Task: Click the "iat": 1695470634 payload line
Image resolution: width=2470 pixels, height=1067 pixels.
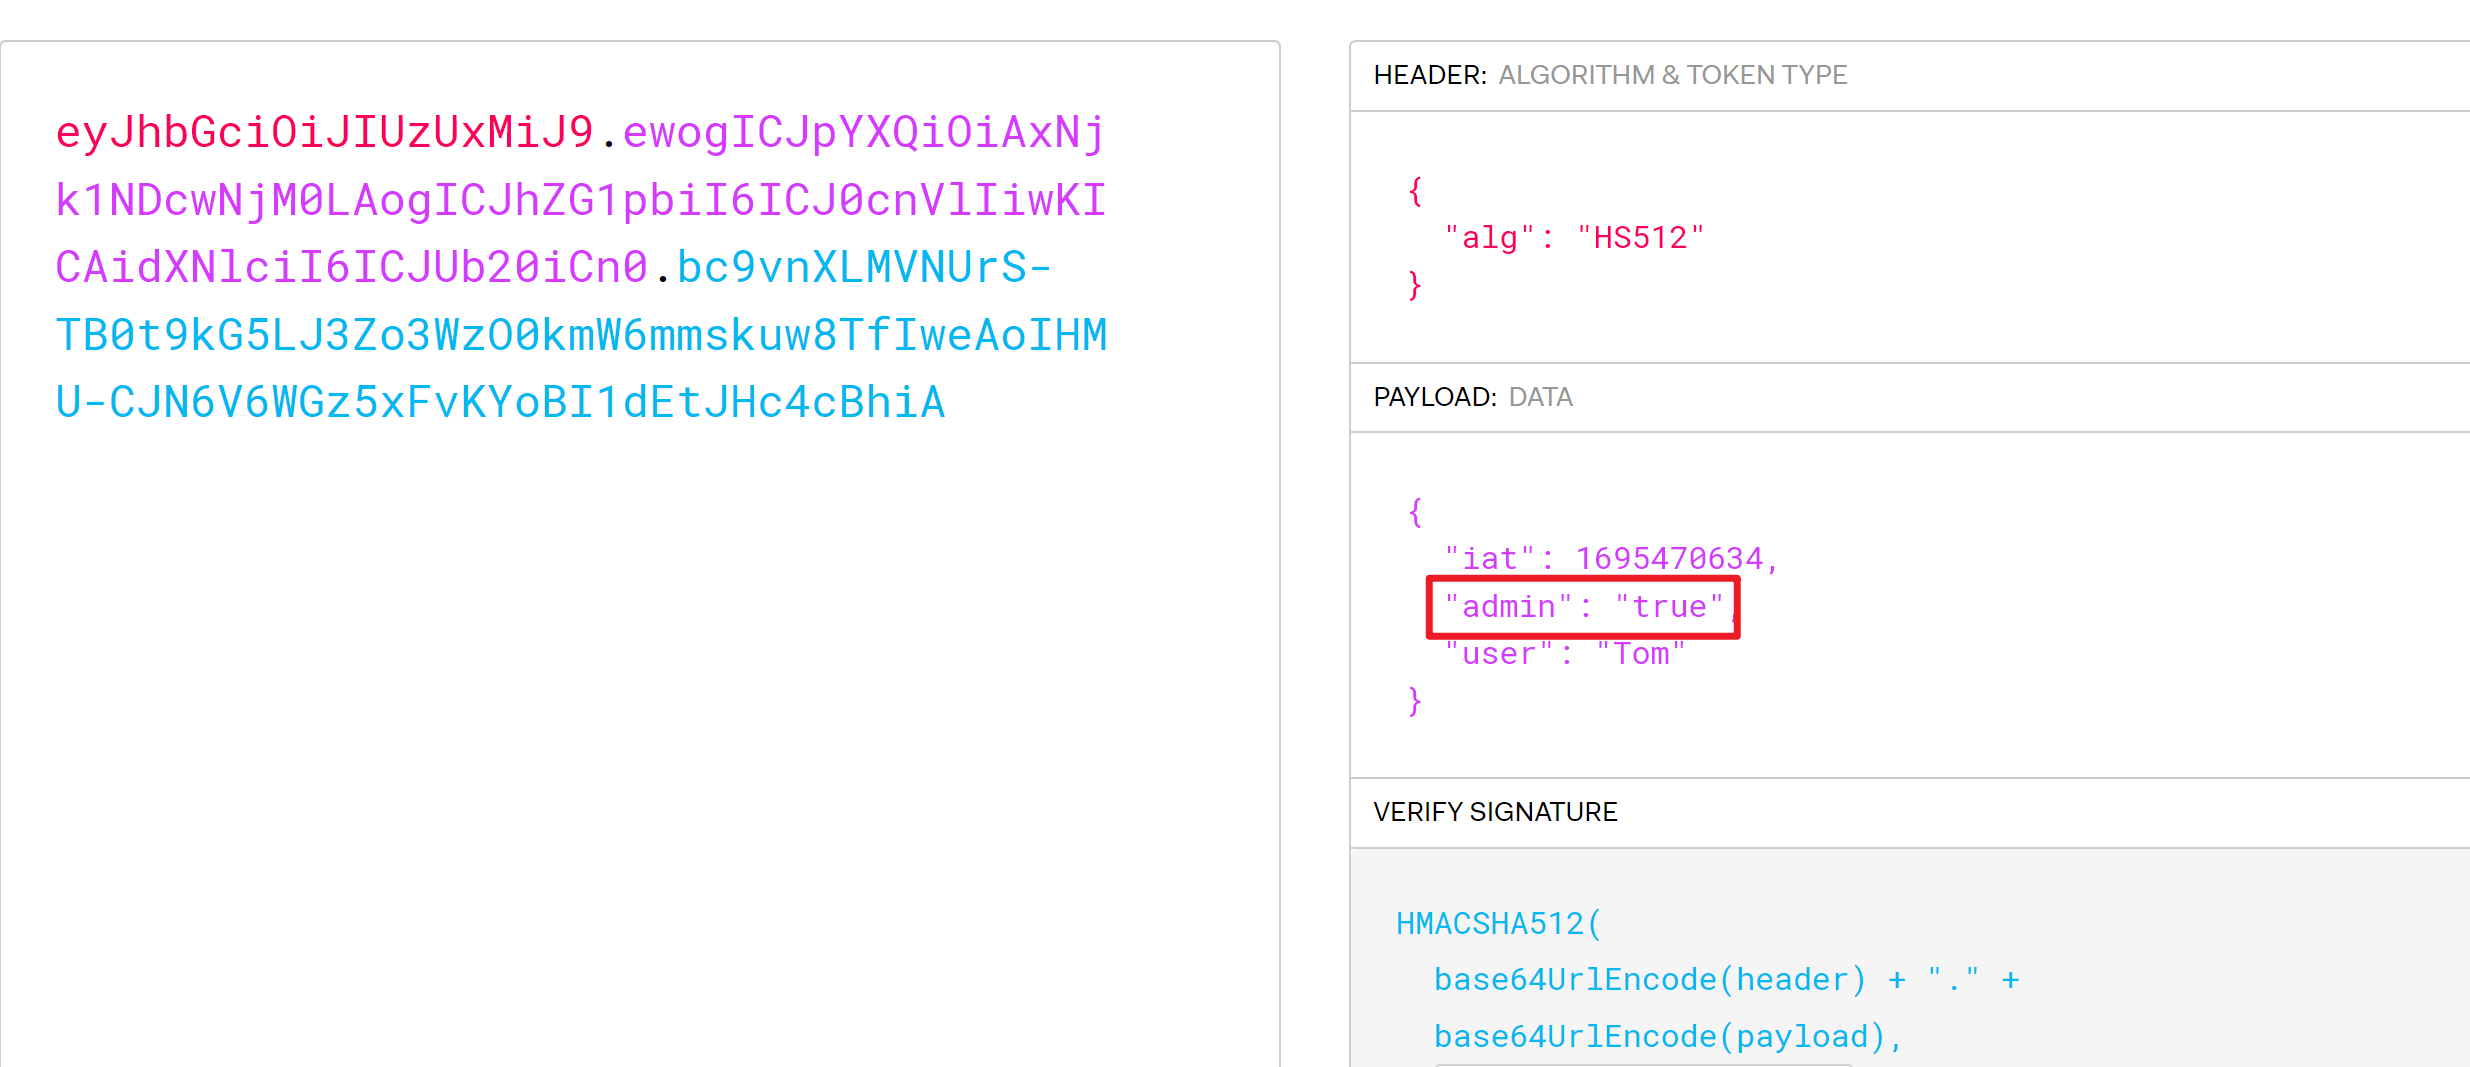Action: click(1611, 559)
